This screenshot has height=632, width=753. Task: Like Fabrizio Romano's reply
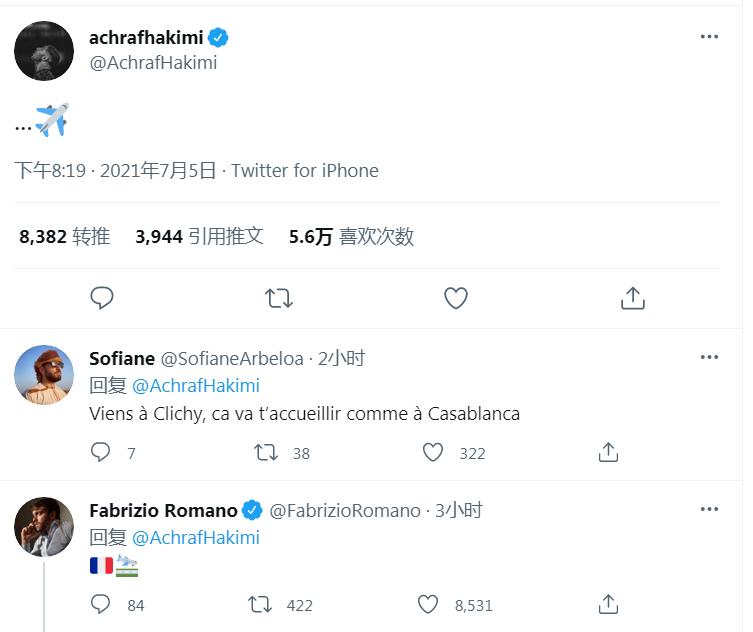[428, 605]
